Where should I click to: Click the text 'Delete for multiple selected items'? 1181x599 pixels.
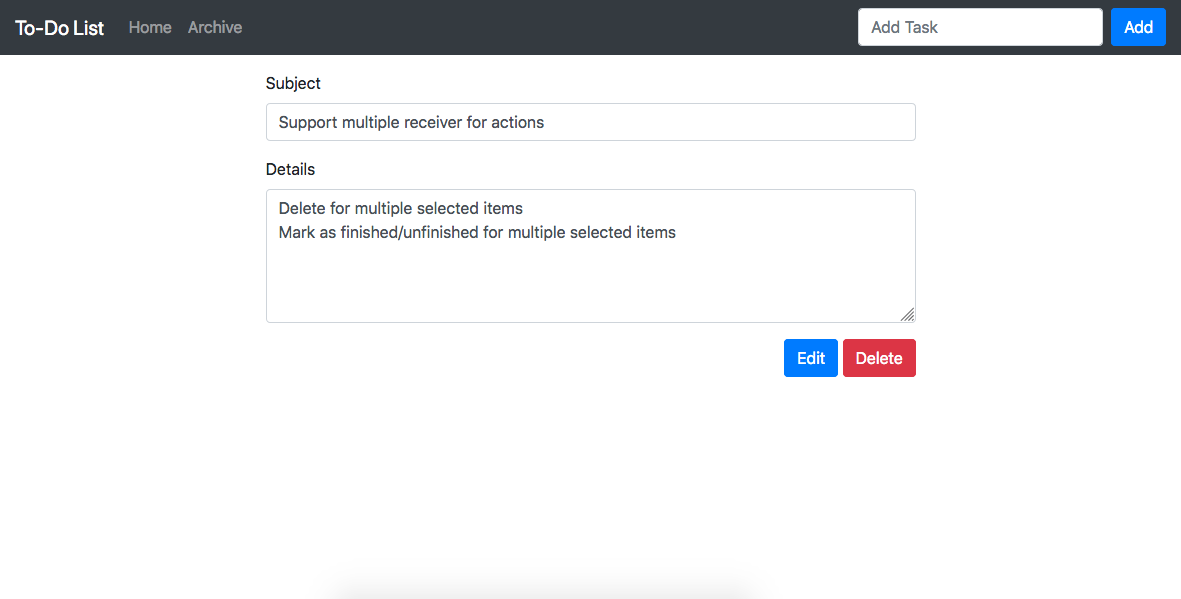click(401, 208)
